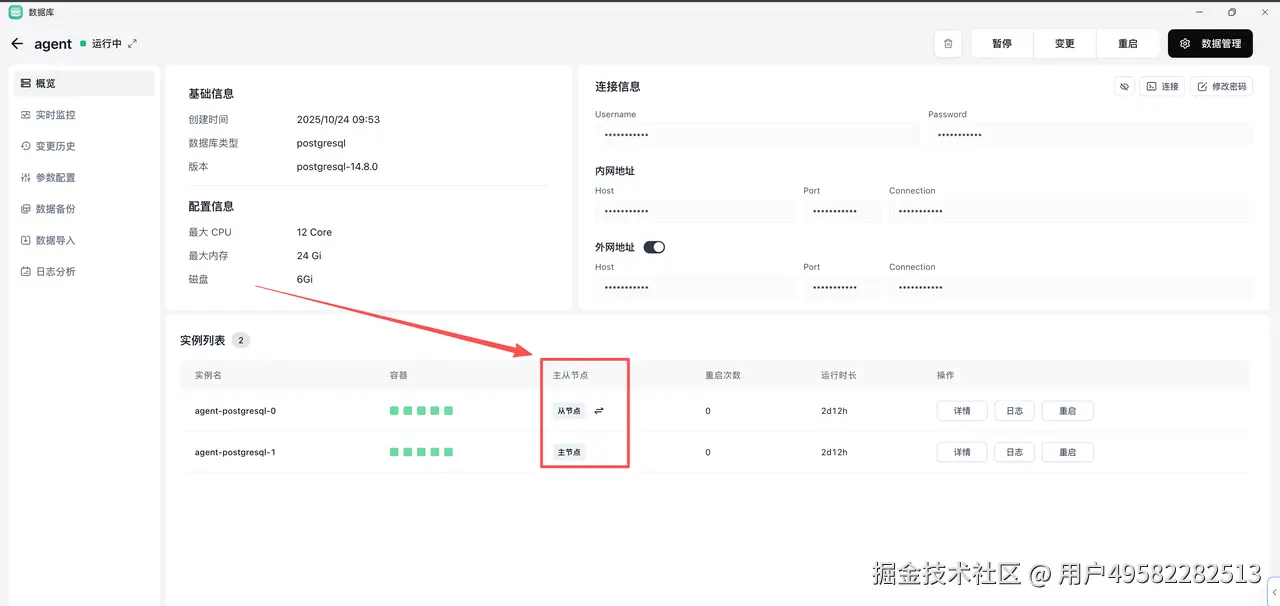
Task: Select the 概览 overview sidebar item
Action: point(85,83)
